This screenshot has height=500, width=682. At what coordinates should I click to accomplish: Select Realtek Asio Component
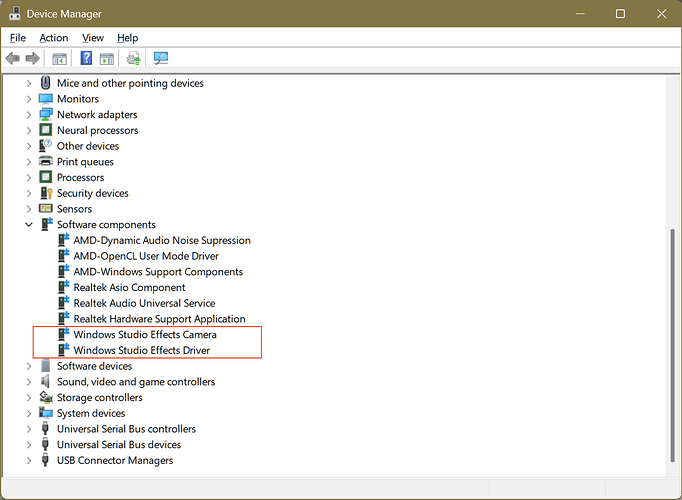click(129, 287)
